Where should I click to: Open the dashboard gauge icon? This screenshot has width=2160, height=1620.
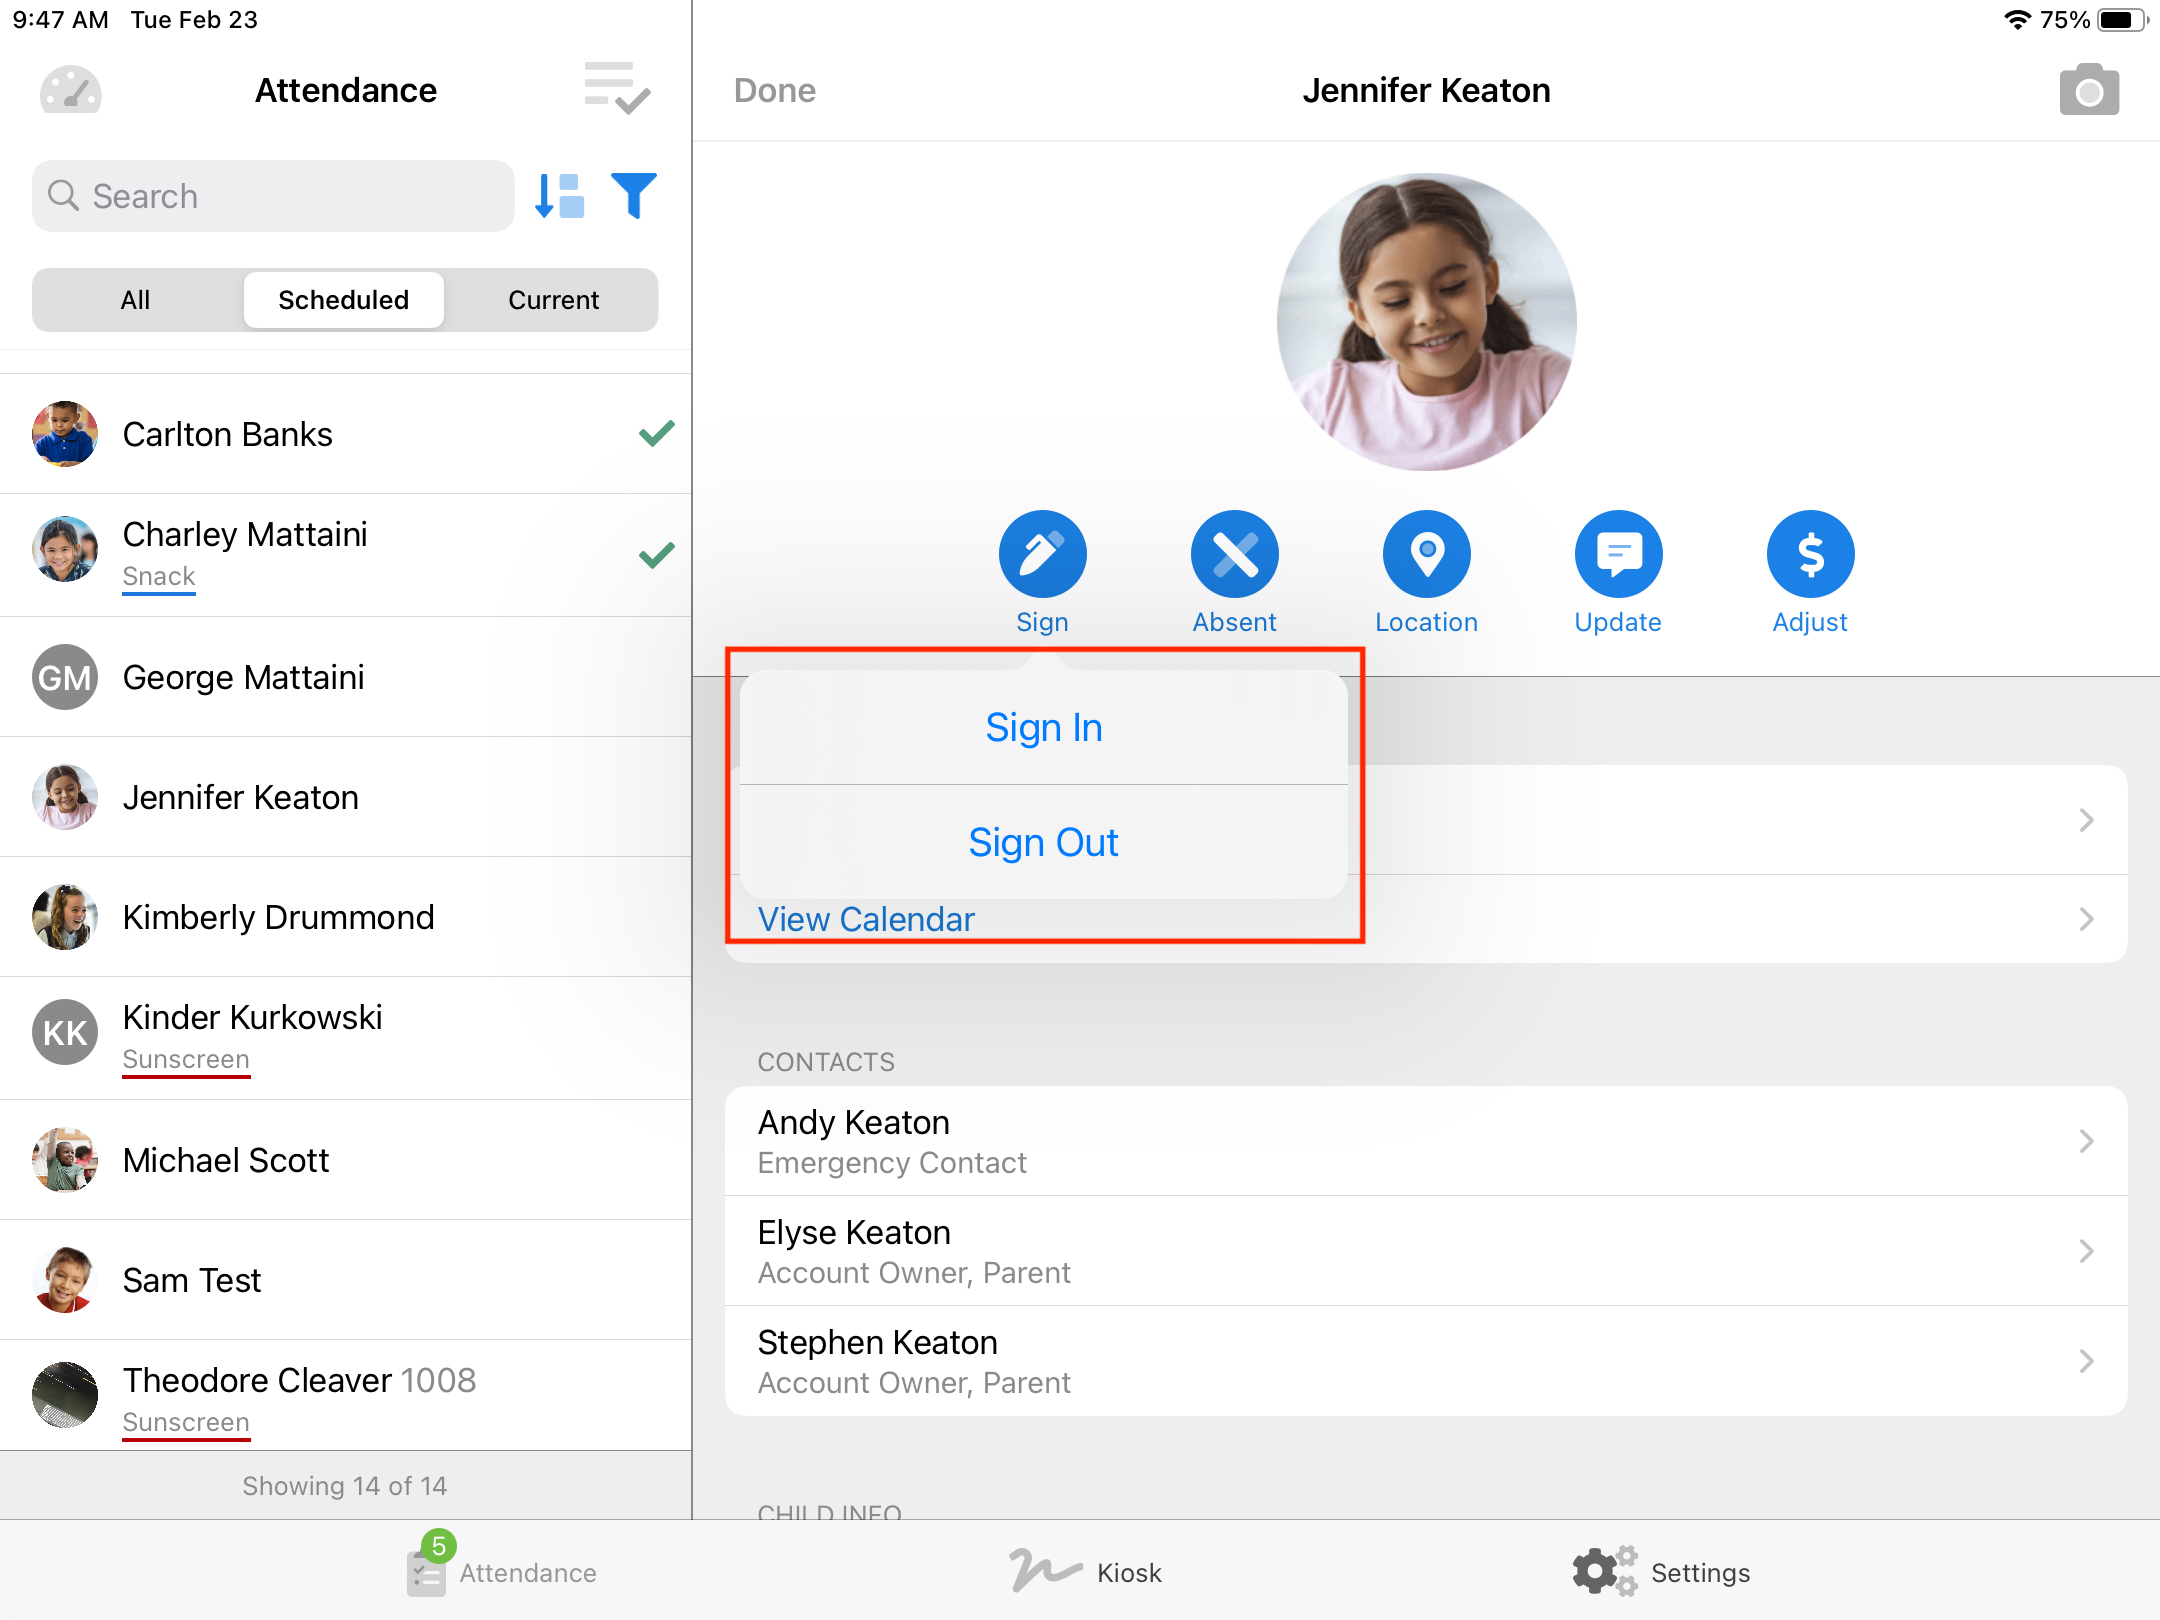coord(70,91)
